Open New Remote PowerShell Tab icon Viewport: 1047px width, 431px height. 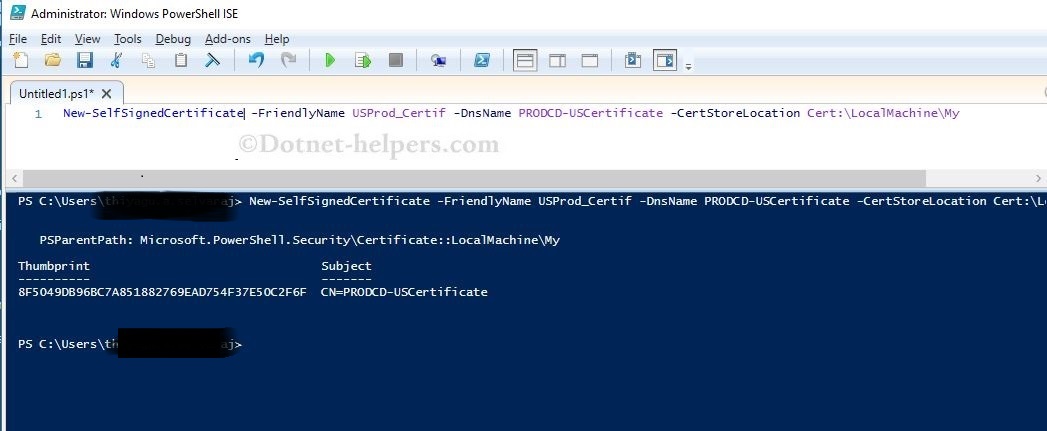438,61
